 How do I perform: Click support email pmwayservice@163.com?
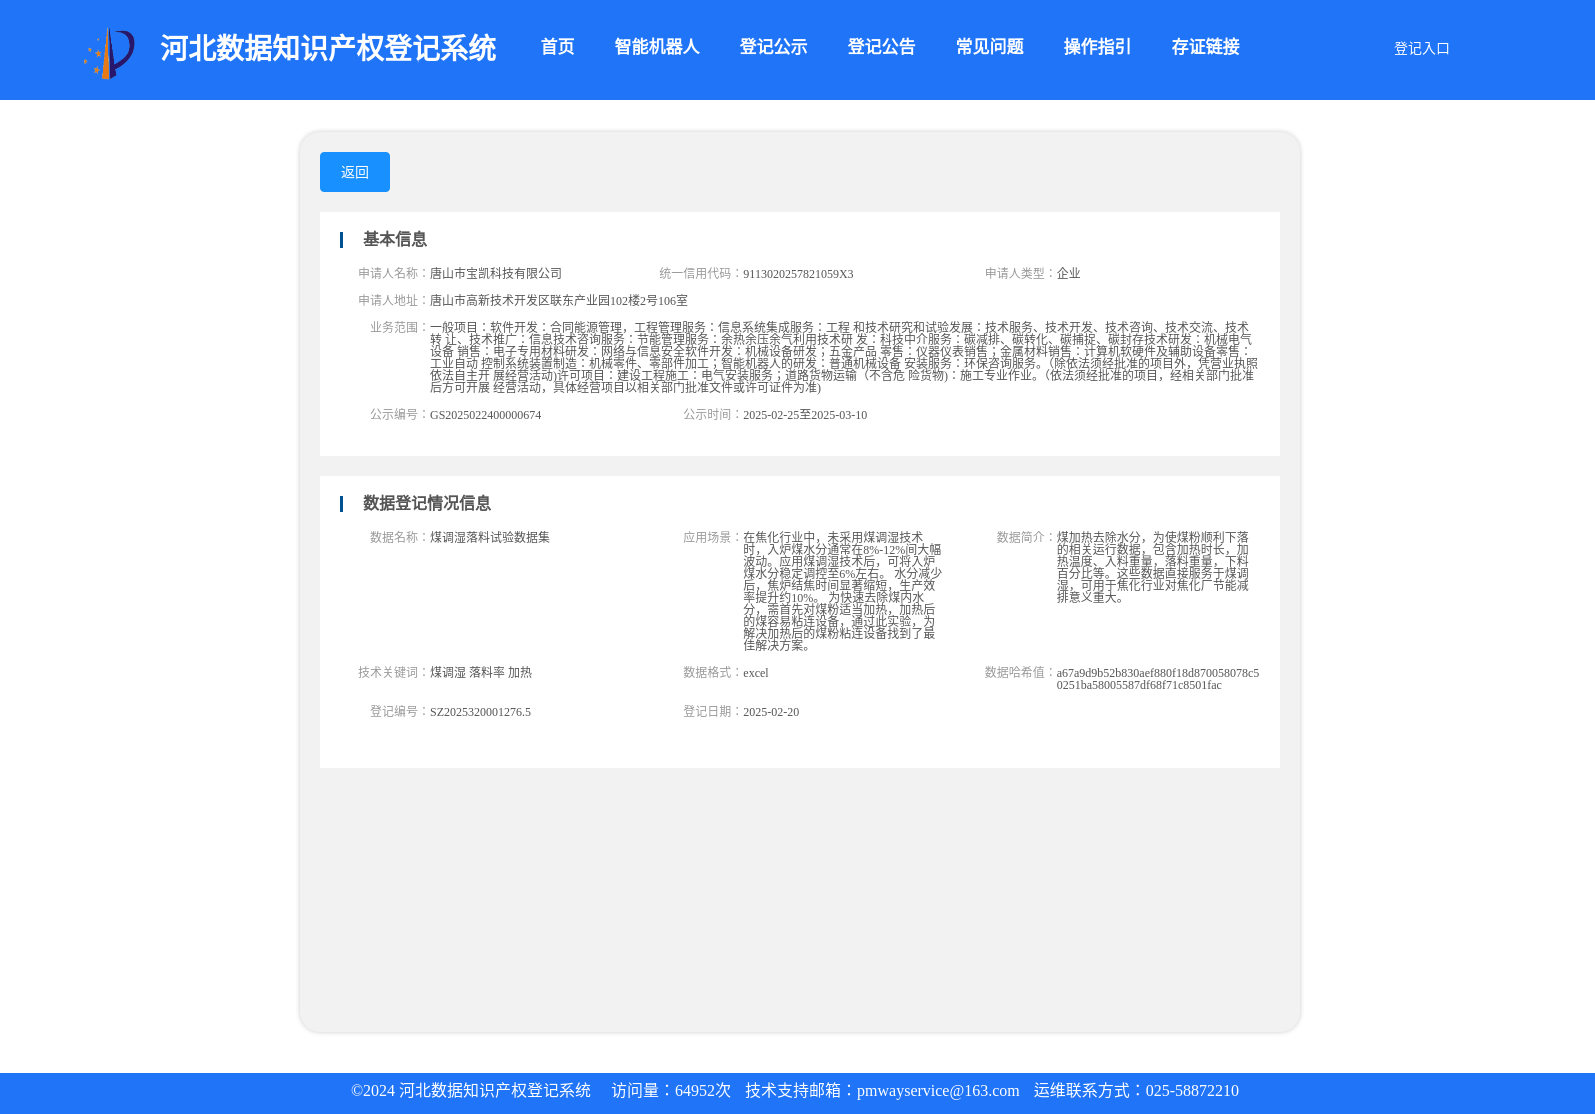pos(938,1091)
